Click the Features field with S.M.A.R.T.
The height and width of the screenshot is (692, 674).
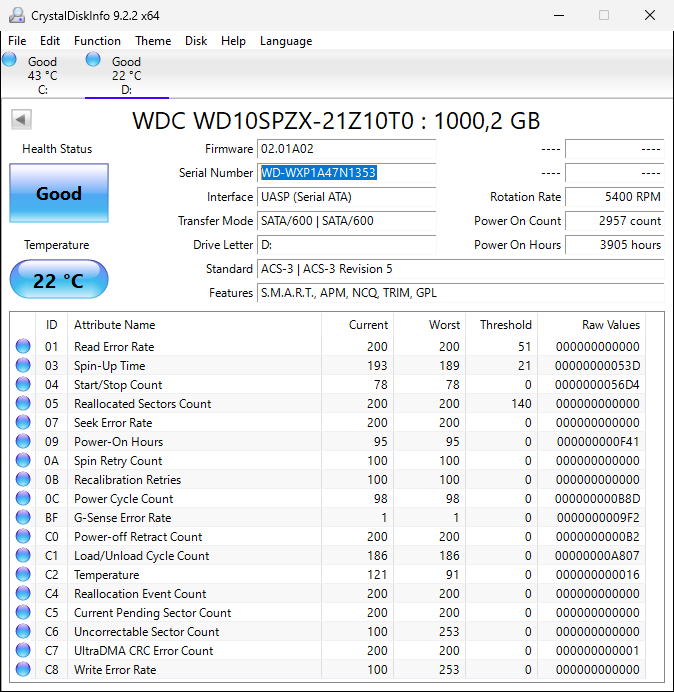pyautogui.click(x=460, y=293)
